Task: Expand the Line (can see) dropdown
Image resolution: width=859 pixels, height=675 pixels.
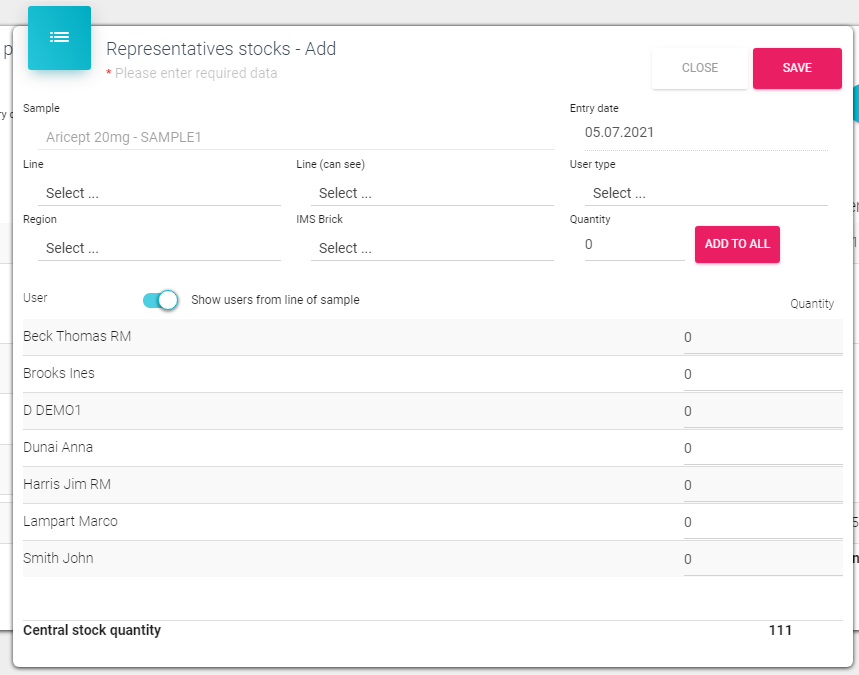Action: click(x=432, y=193)
